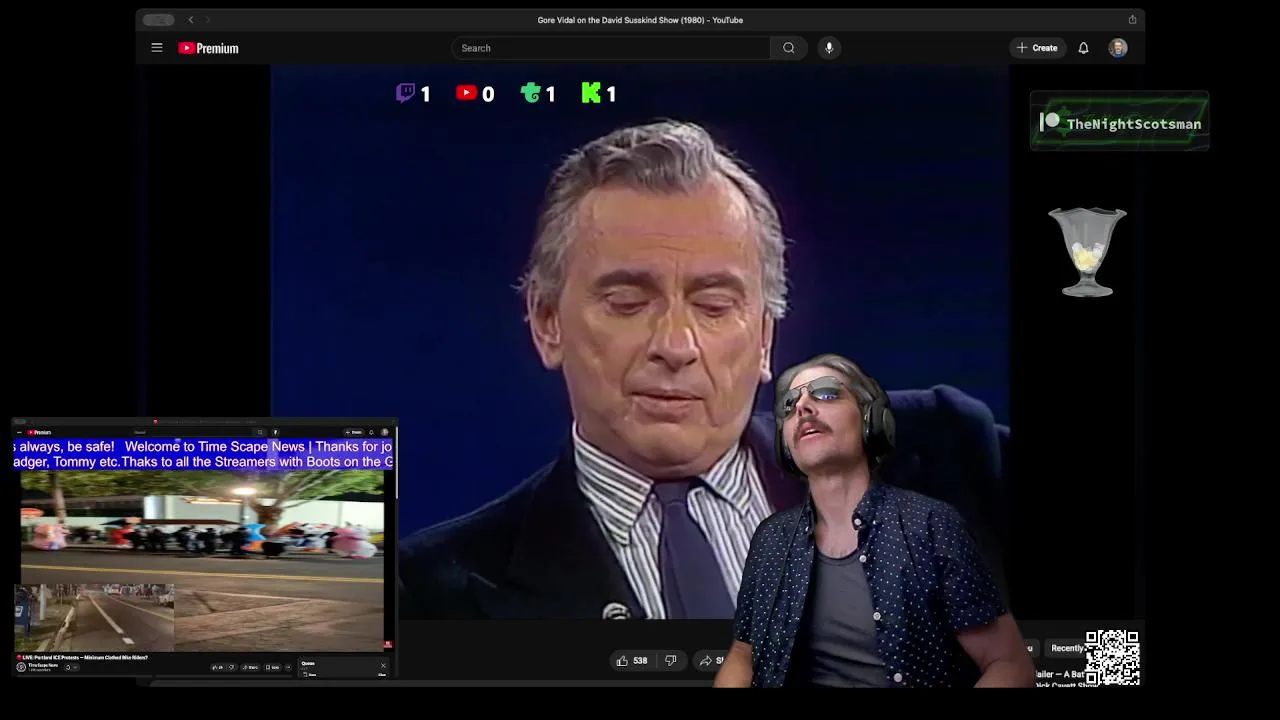
Task: Open the notifications bell
Action: [1083, 48]
